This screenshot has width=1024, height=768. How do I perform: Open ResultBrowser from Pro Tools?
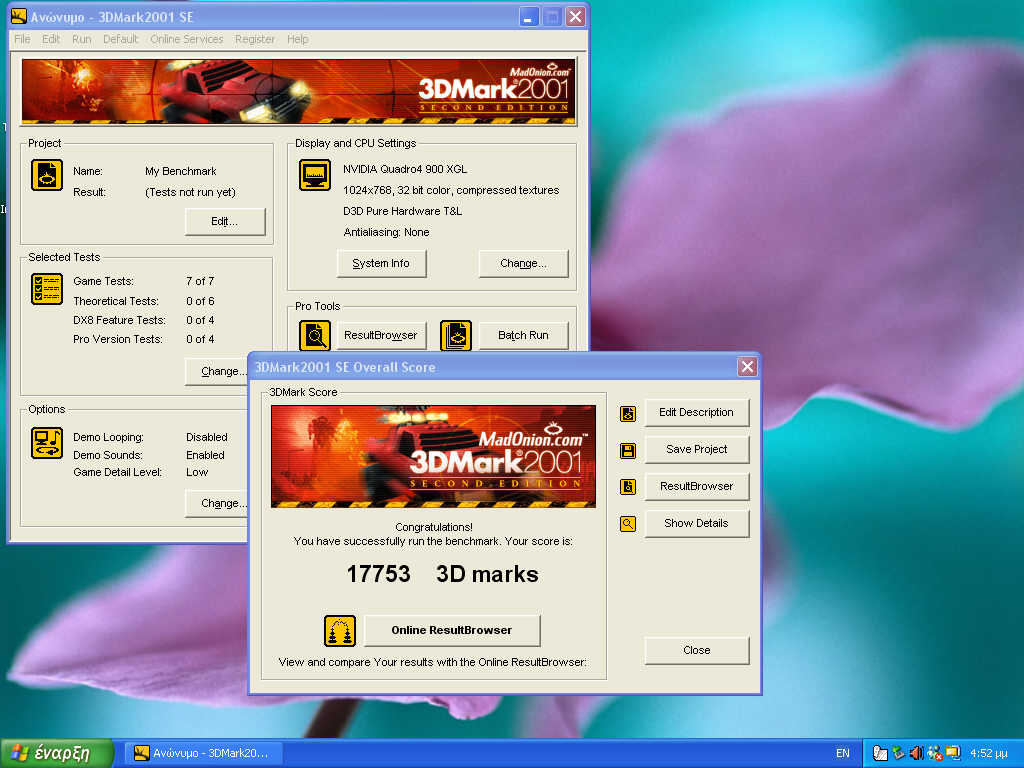[x=381, y=336]
